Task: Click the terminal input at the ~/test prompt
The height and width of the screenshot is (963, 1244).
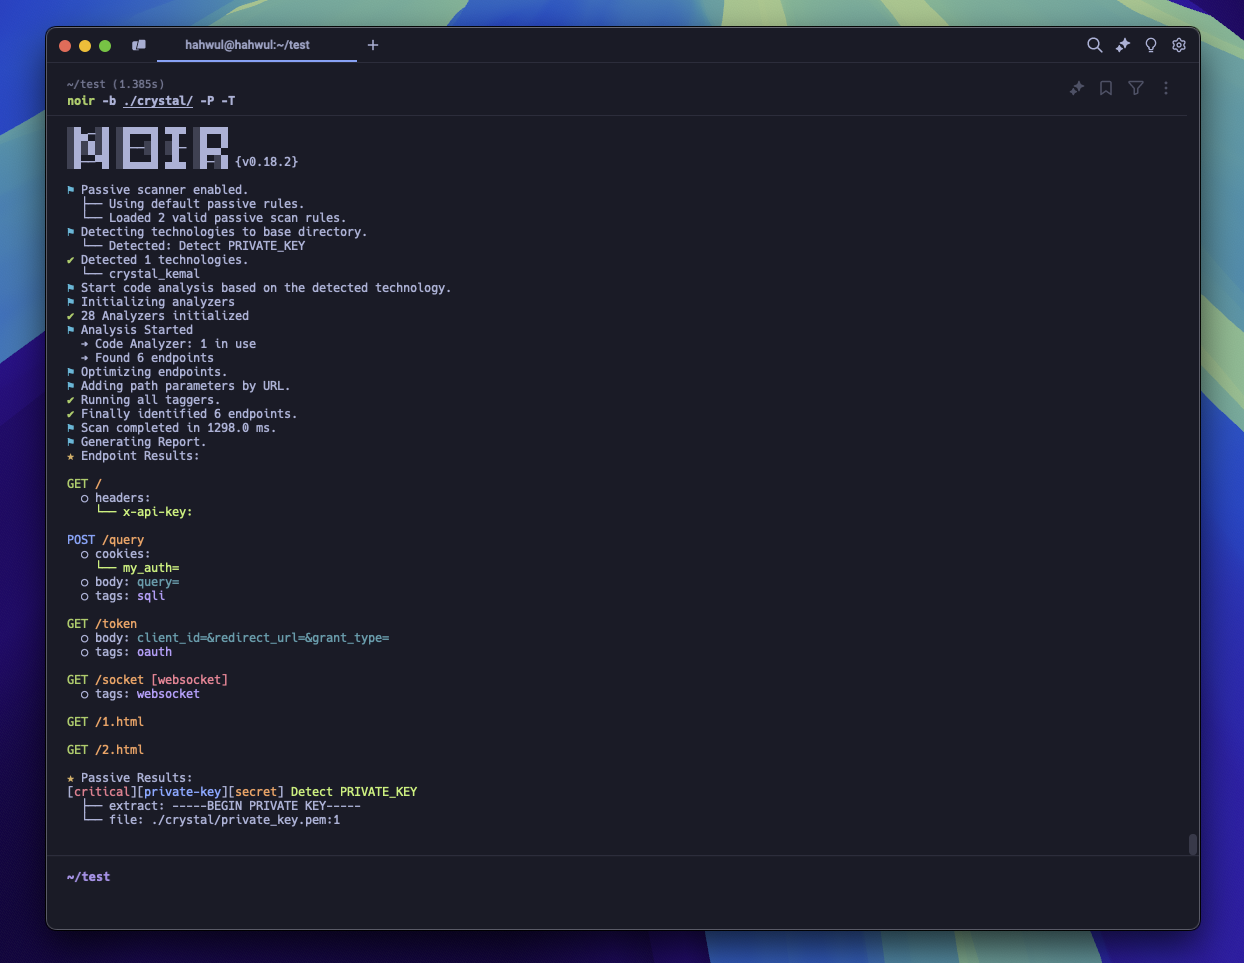Action: tap(300, 876)
